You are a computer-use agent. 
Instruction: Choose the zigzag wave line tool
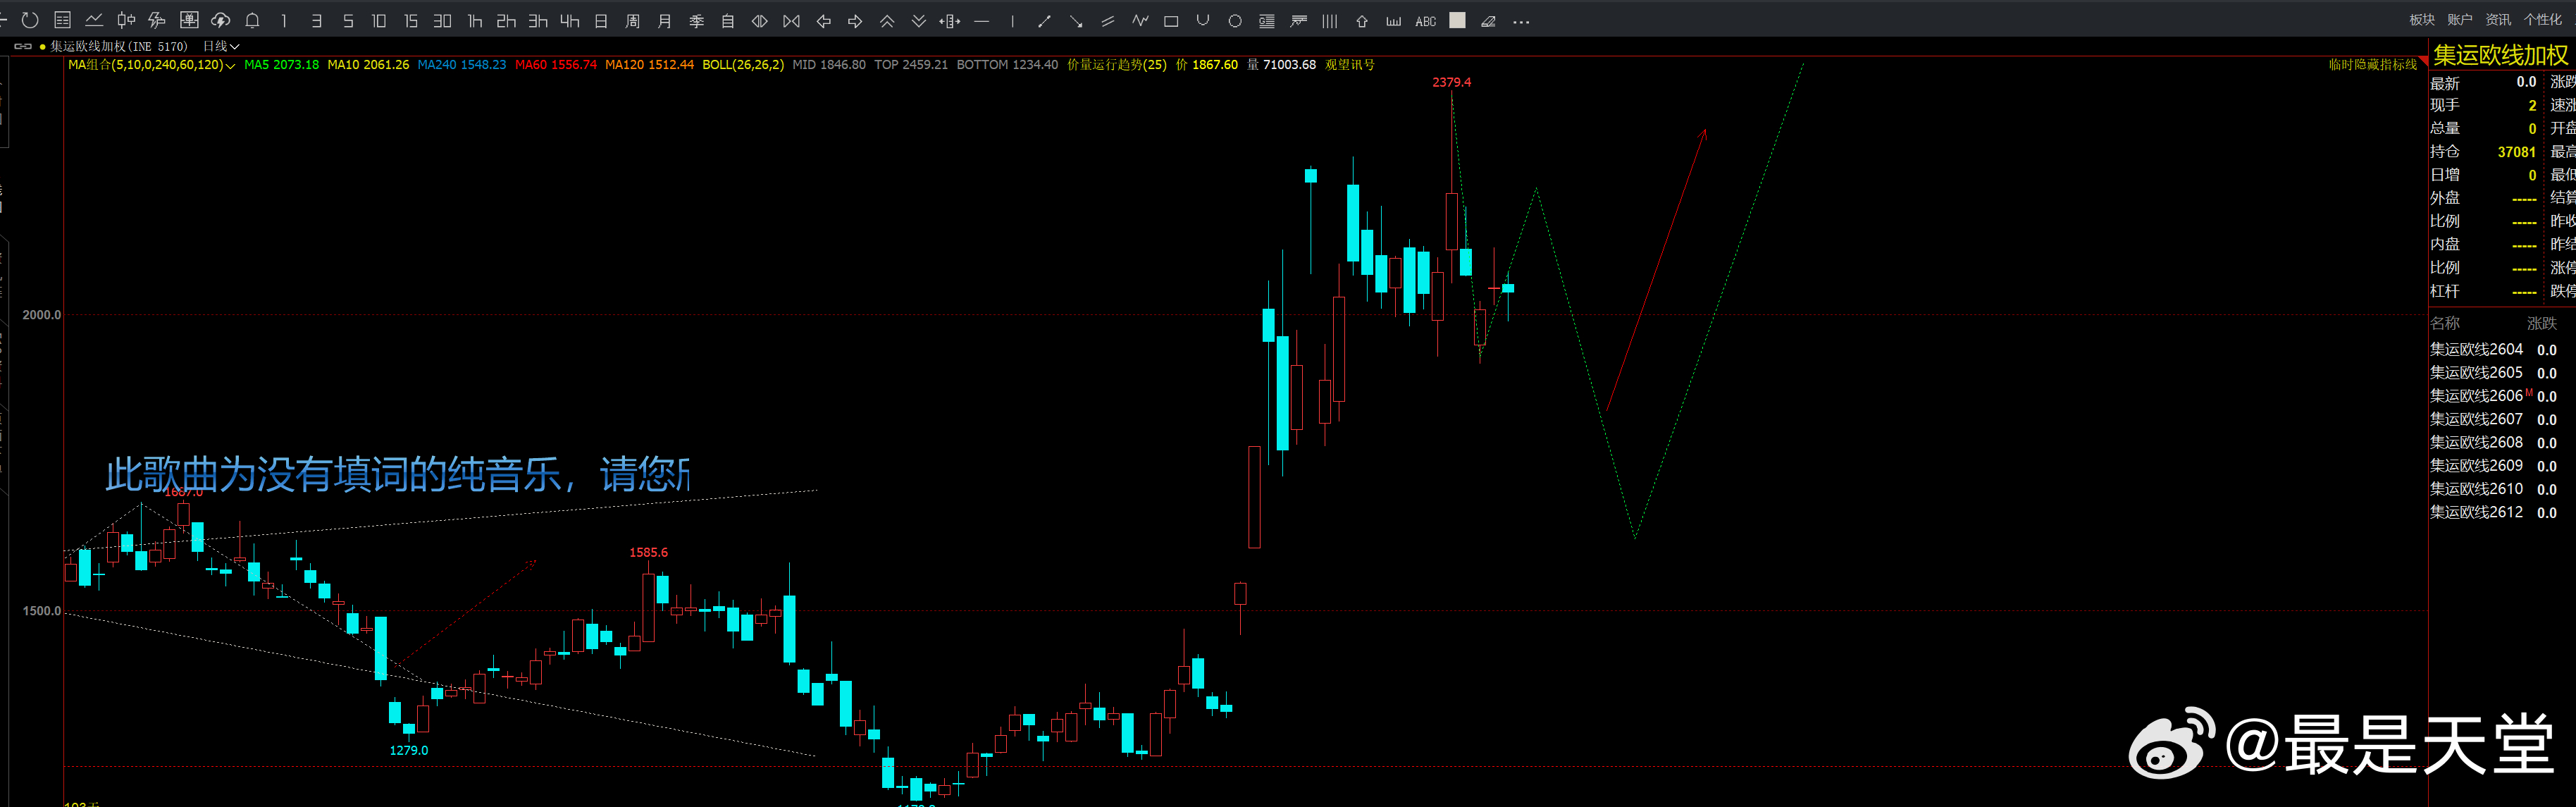[1140, 21]
